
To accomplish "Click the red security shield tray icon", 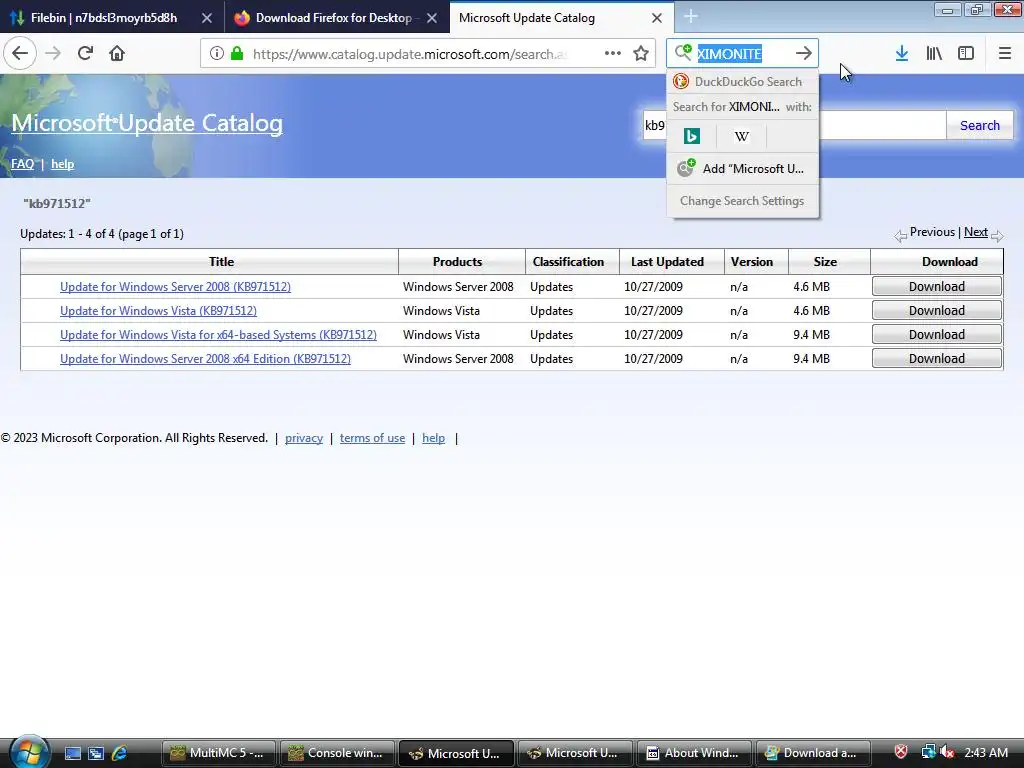I will point(901,752).
